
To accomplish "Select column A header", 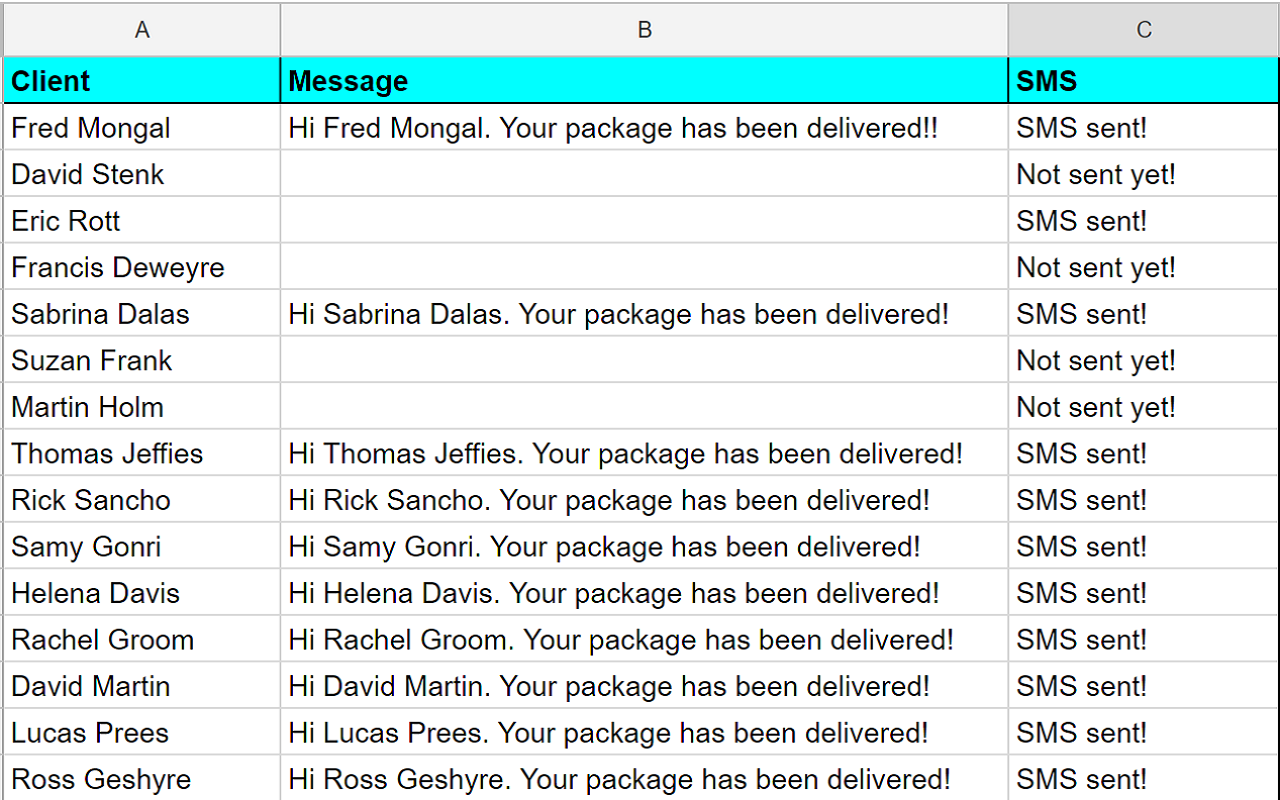I will point(142,30).
